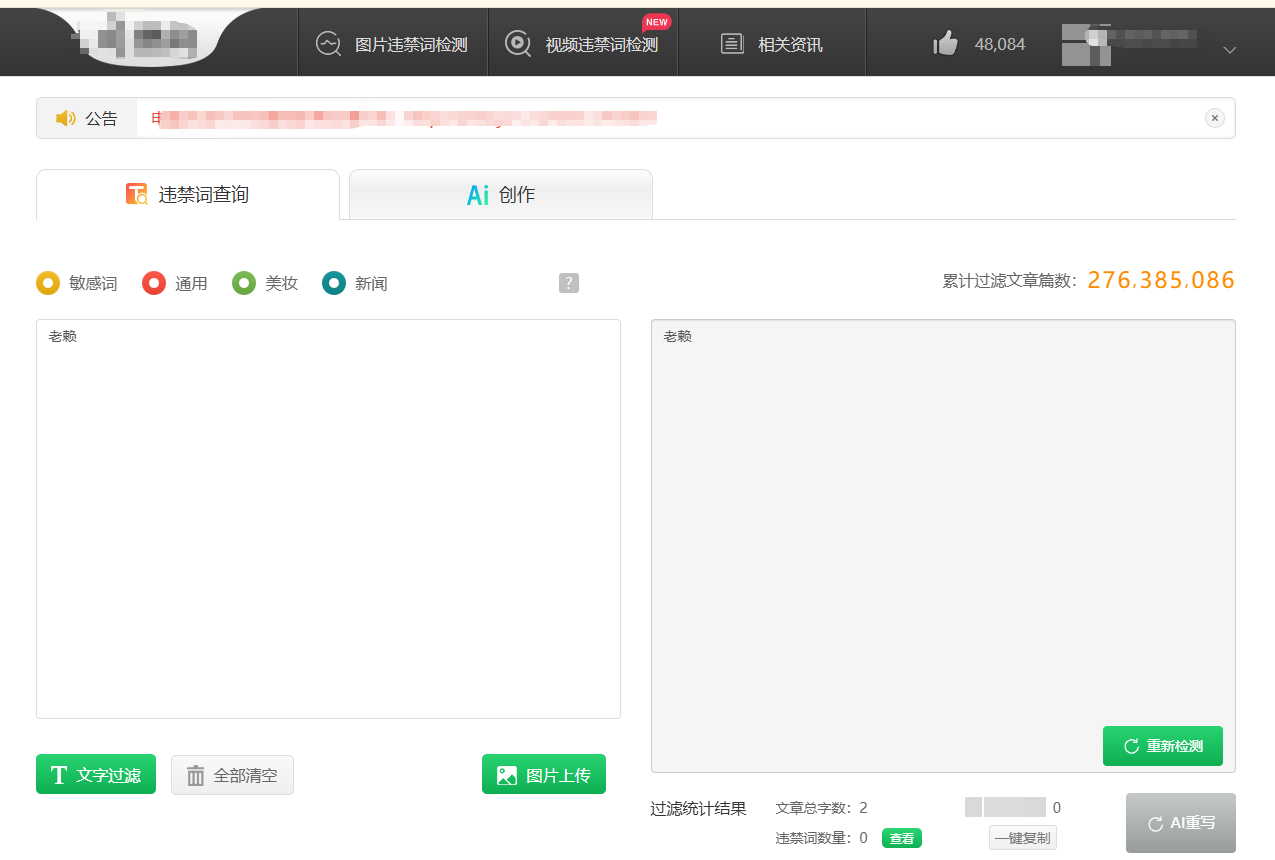Switch to the Ai 创作 tab
This screenshot has width=1275, height=860.
coord(500,194)
